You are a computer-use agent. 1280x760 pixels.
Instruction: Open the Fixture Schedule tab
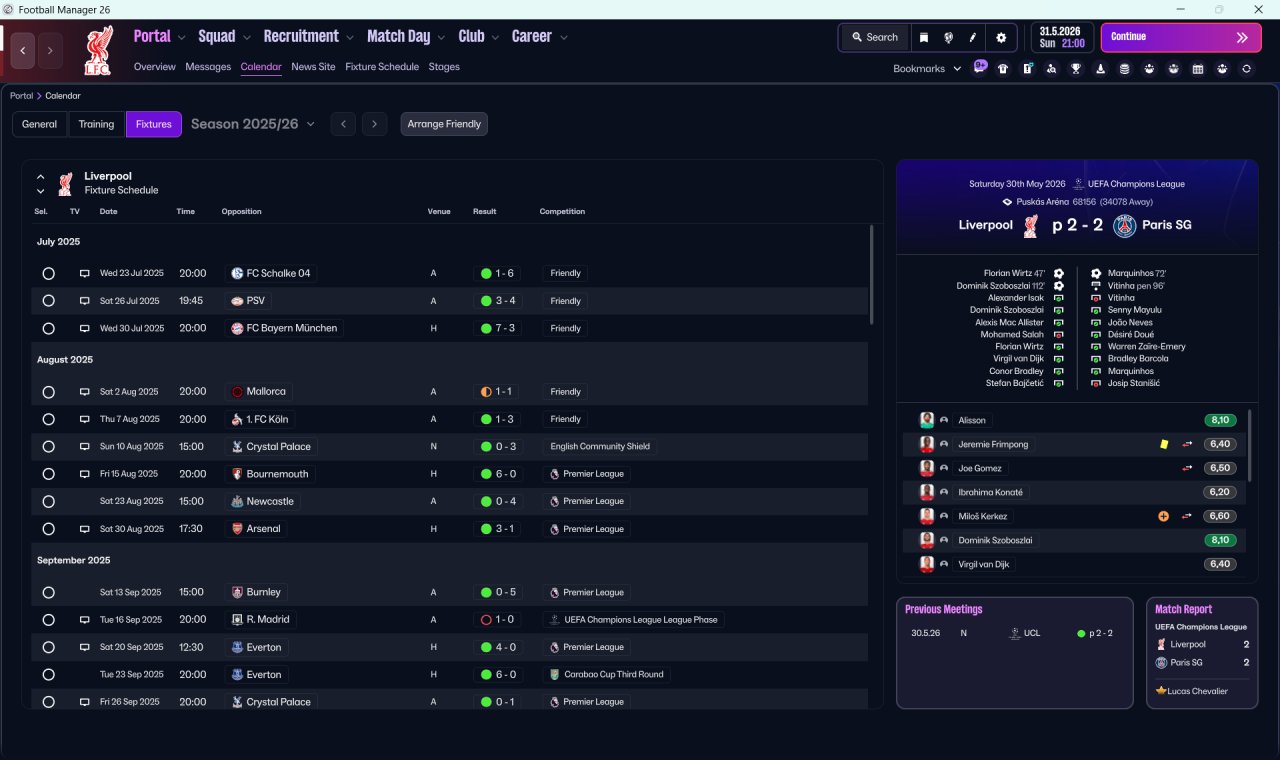click(382, 67)
